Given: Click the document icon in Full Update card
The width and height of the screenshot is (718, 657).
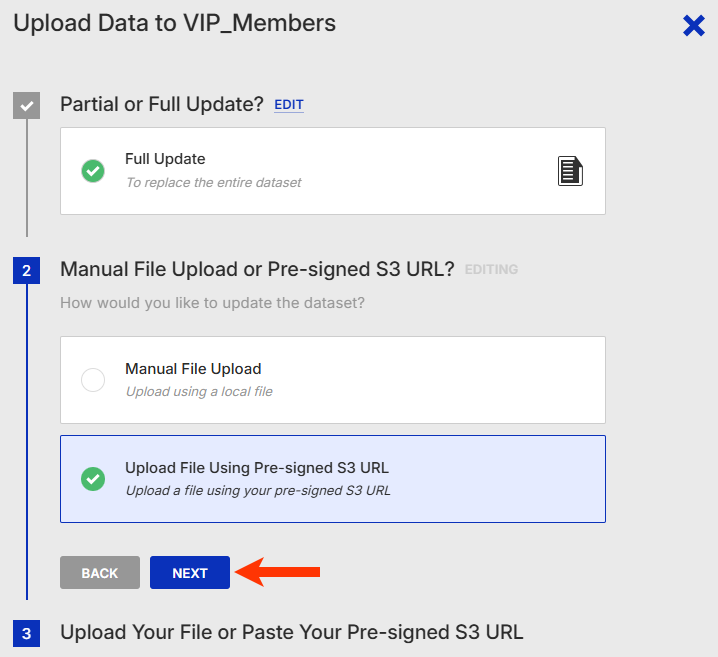Looking at the screenshot, I should pos(570,171).
